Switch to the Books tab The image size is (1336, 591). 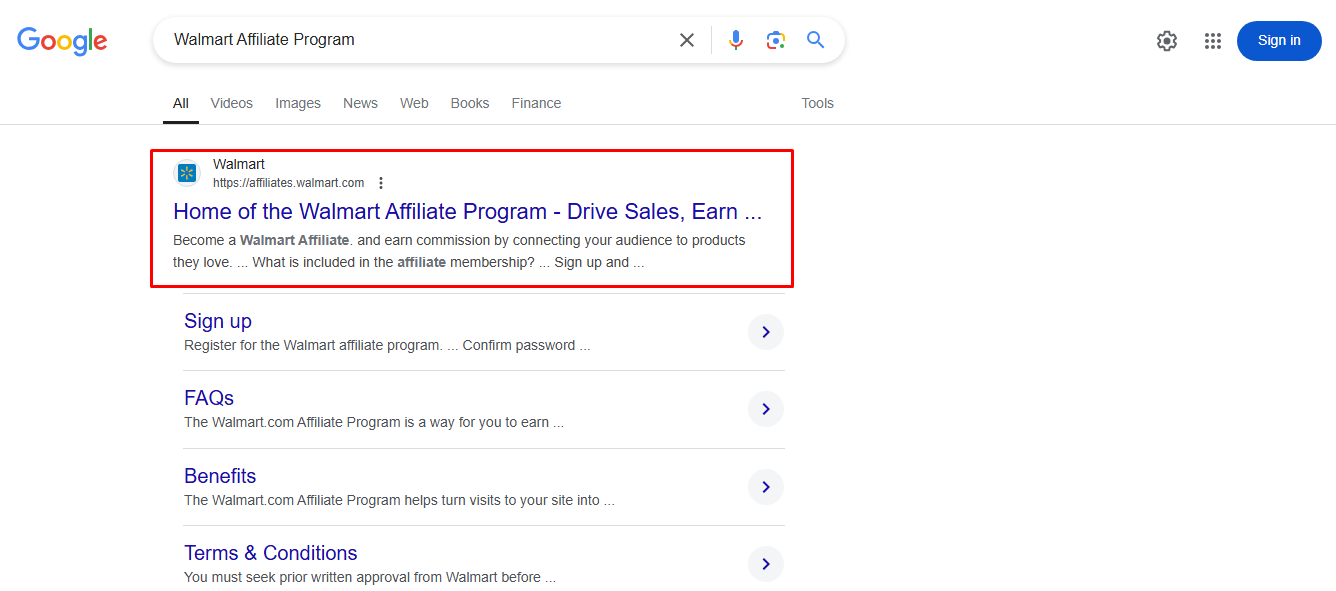click(470, 103)
